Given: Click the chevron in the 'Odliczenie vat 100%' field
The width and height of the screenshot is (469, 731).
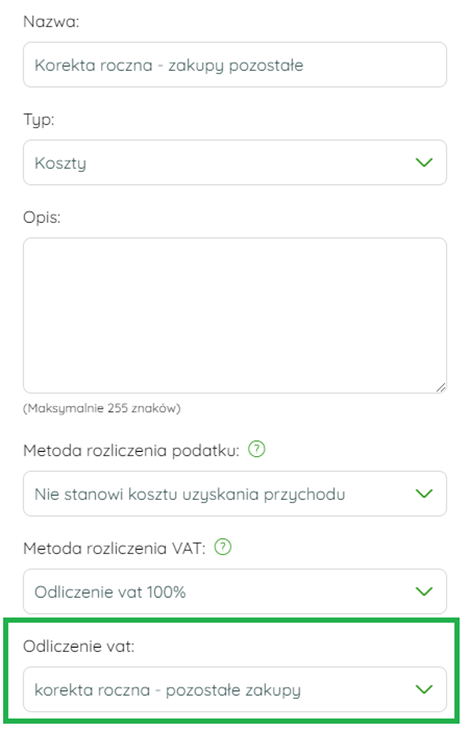Looking at the screenshot, I should 424,592.
